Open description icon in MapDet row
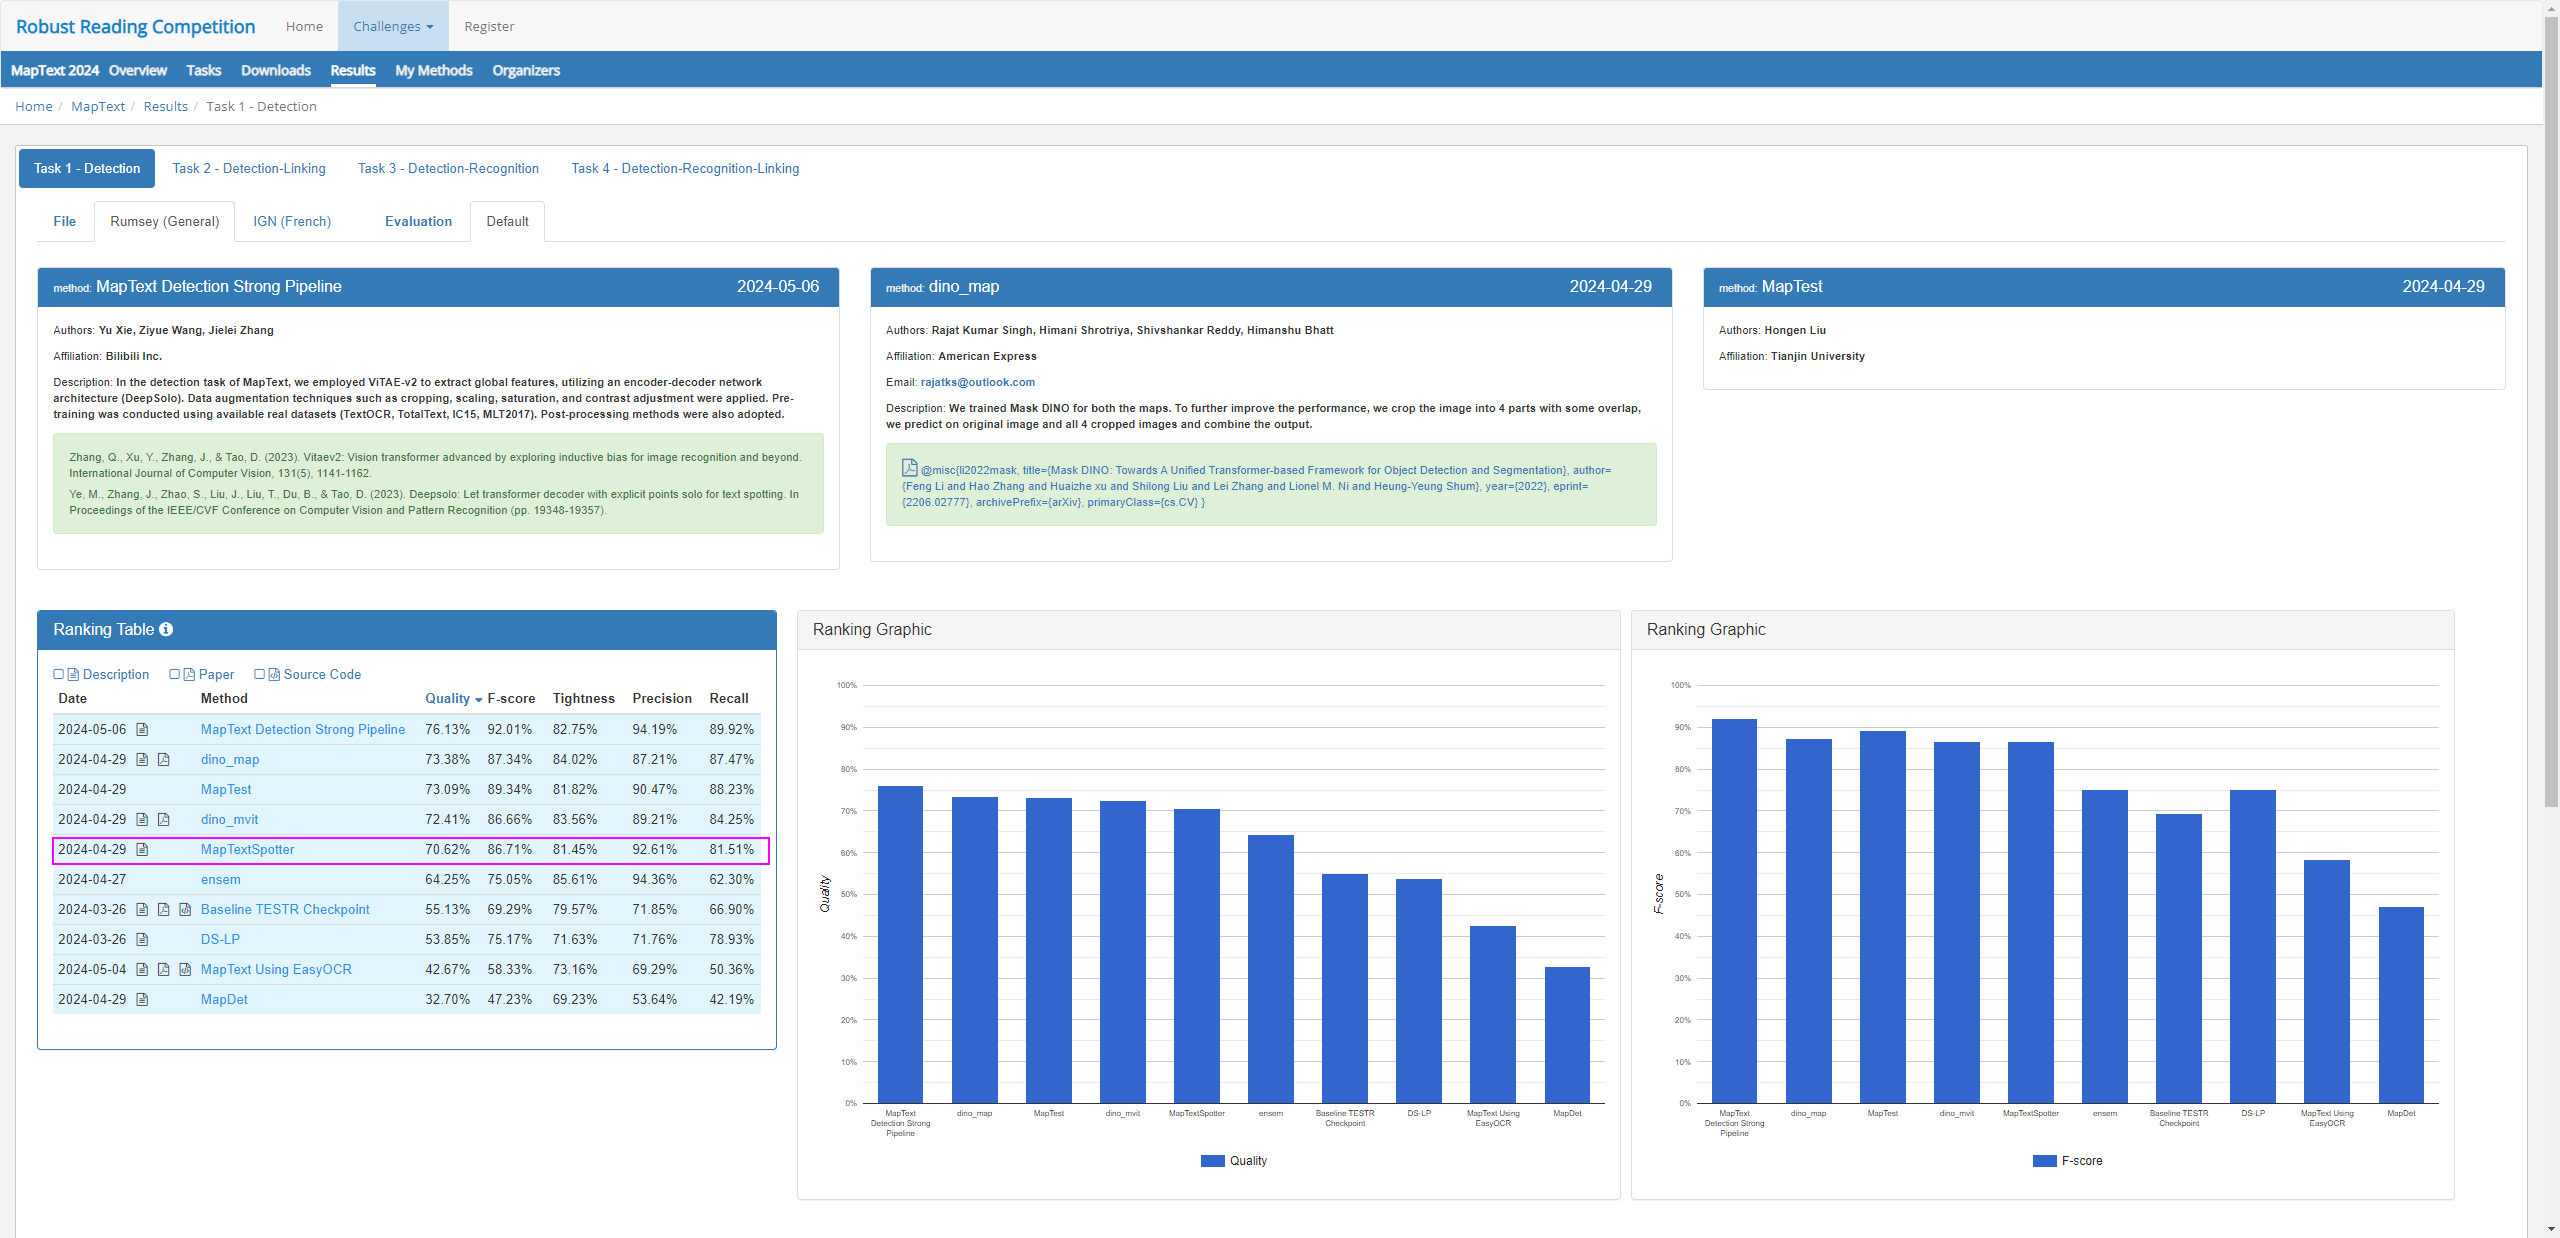2560x1238 pixels. [142, 1000]
